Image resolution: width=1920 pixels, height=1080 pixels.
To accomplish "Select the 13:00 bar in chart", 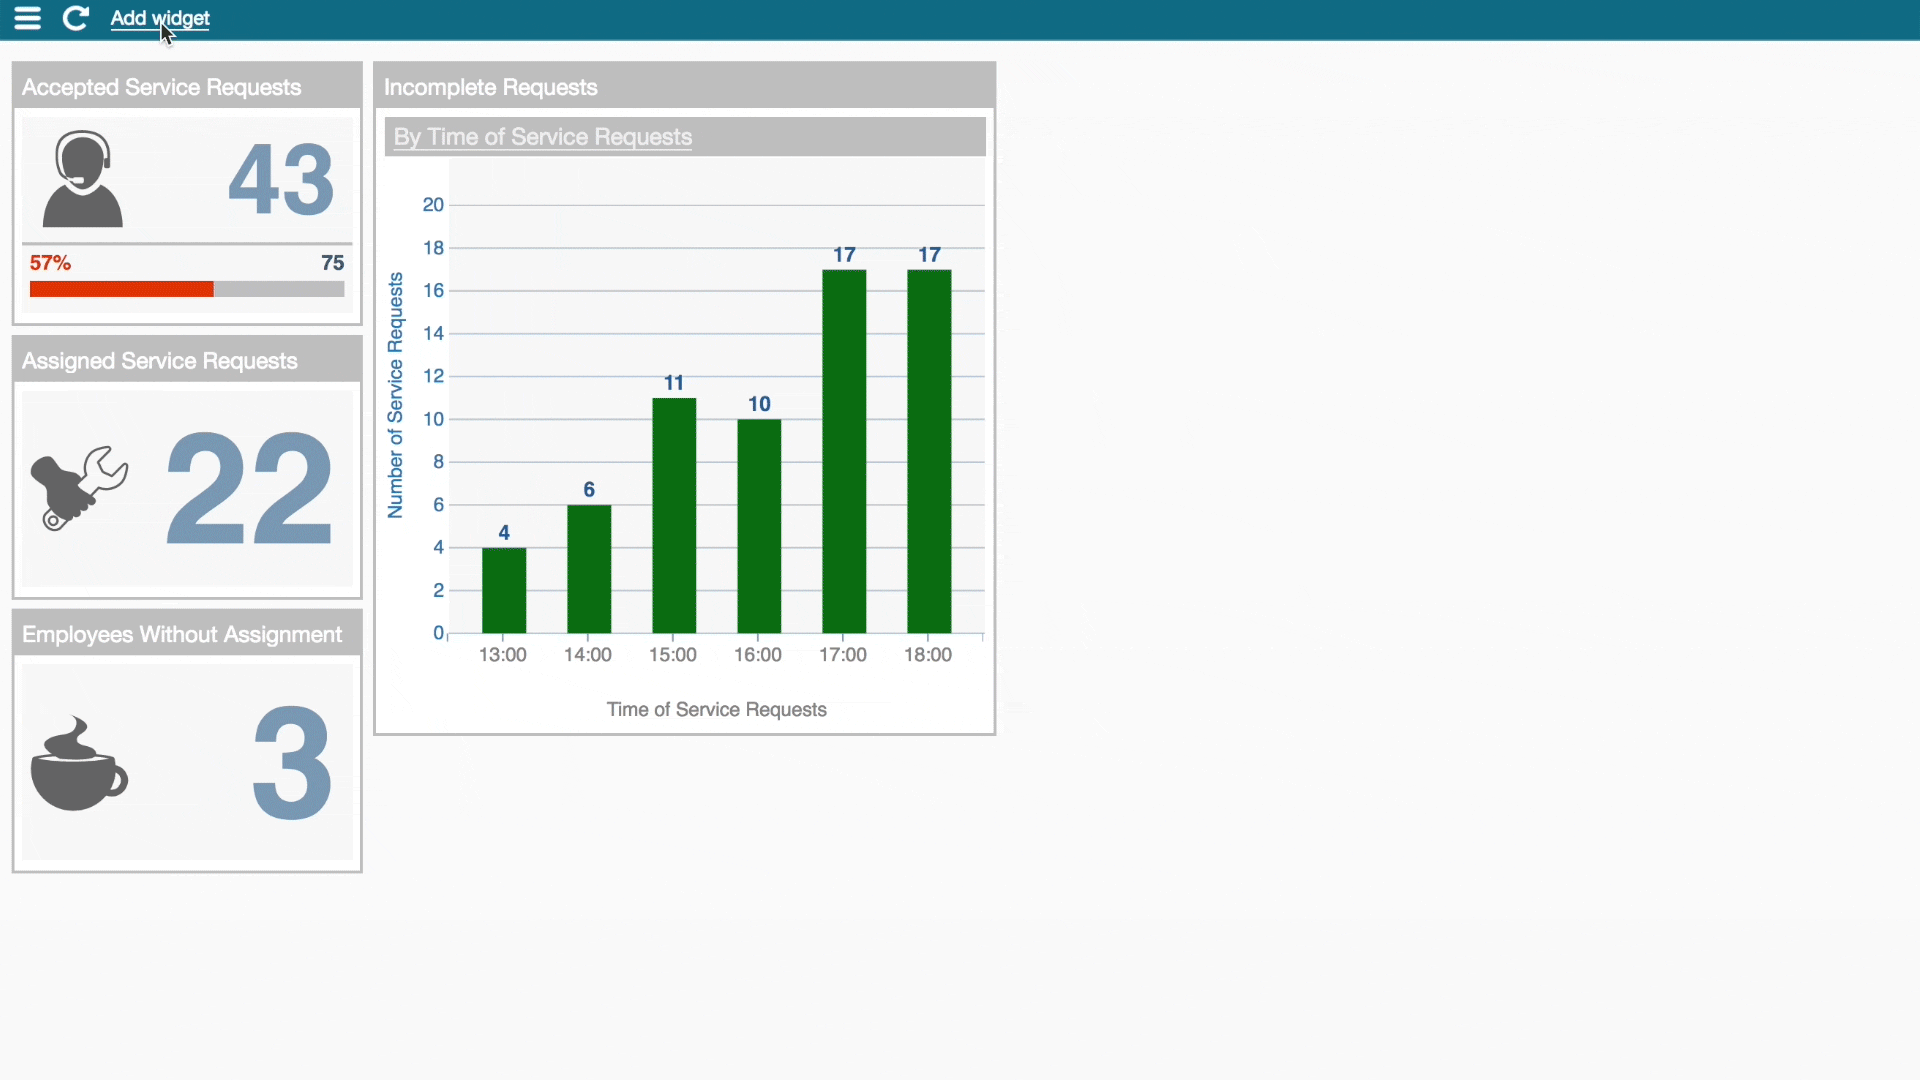I will pos(504,590).
